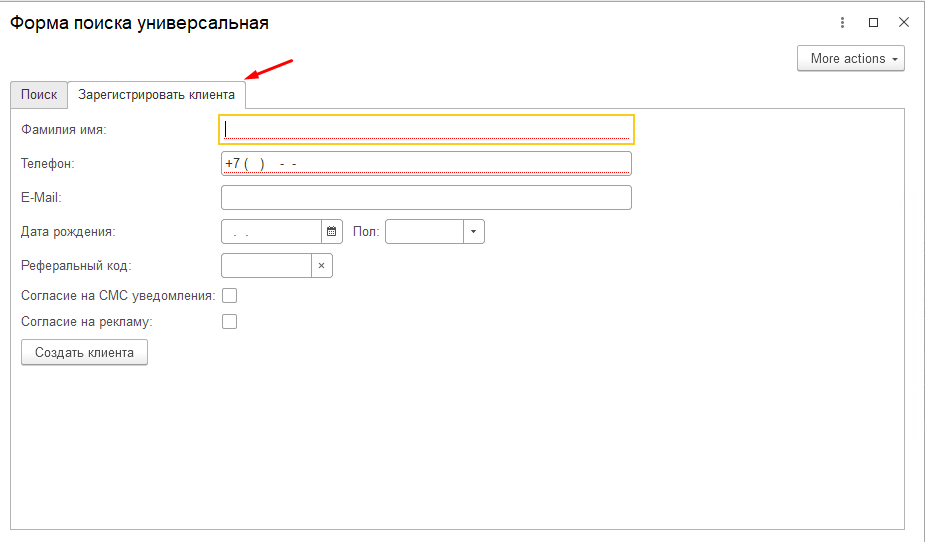This screenshot has width=925, height=542.
Task: Open the three-dot window menu
Action: 842,22
